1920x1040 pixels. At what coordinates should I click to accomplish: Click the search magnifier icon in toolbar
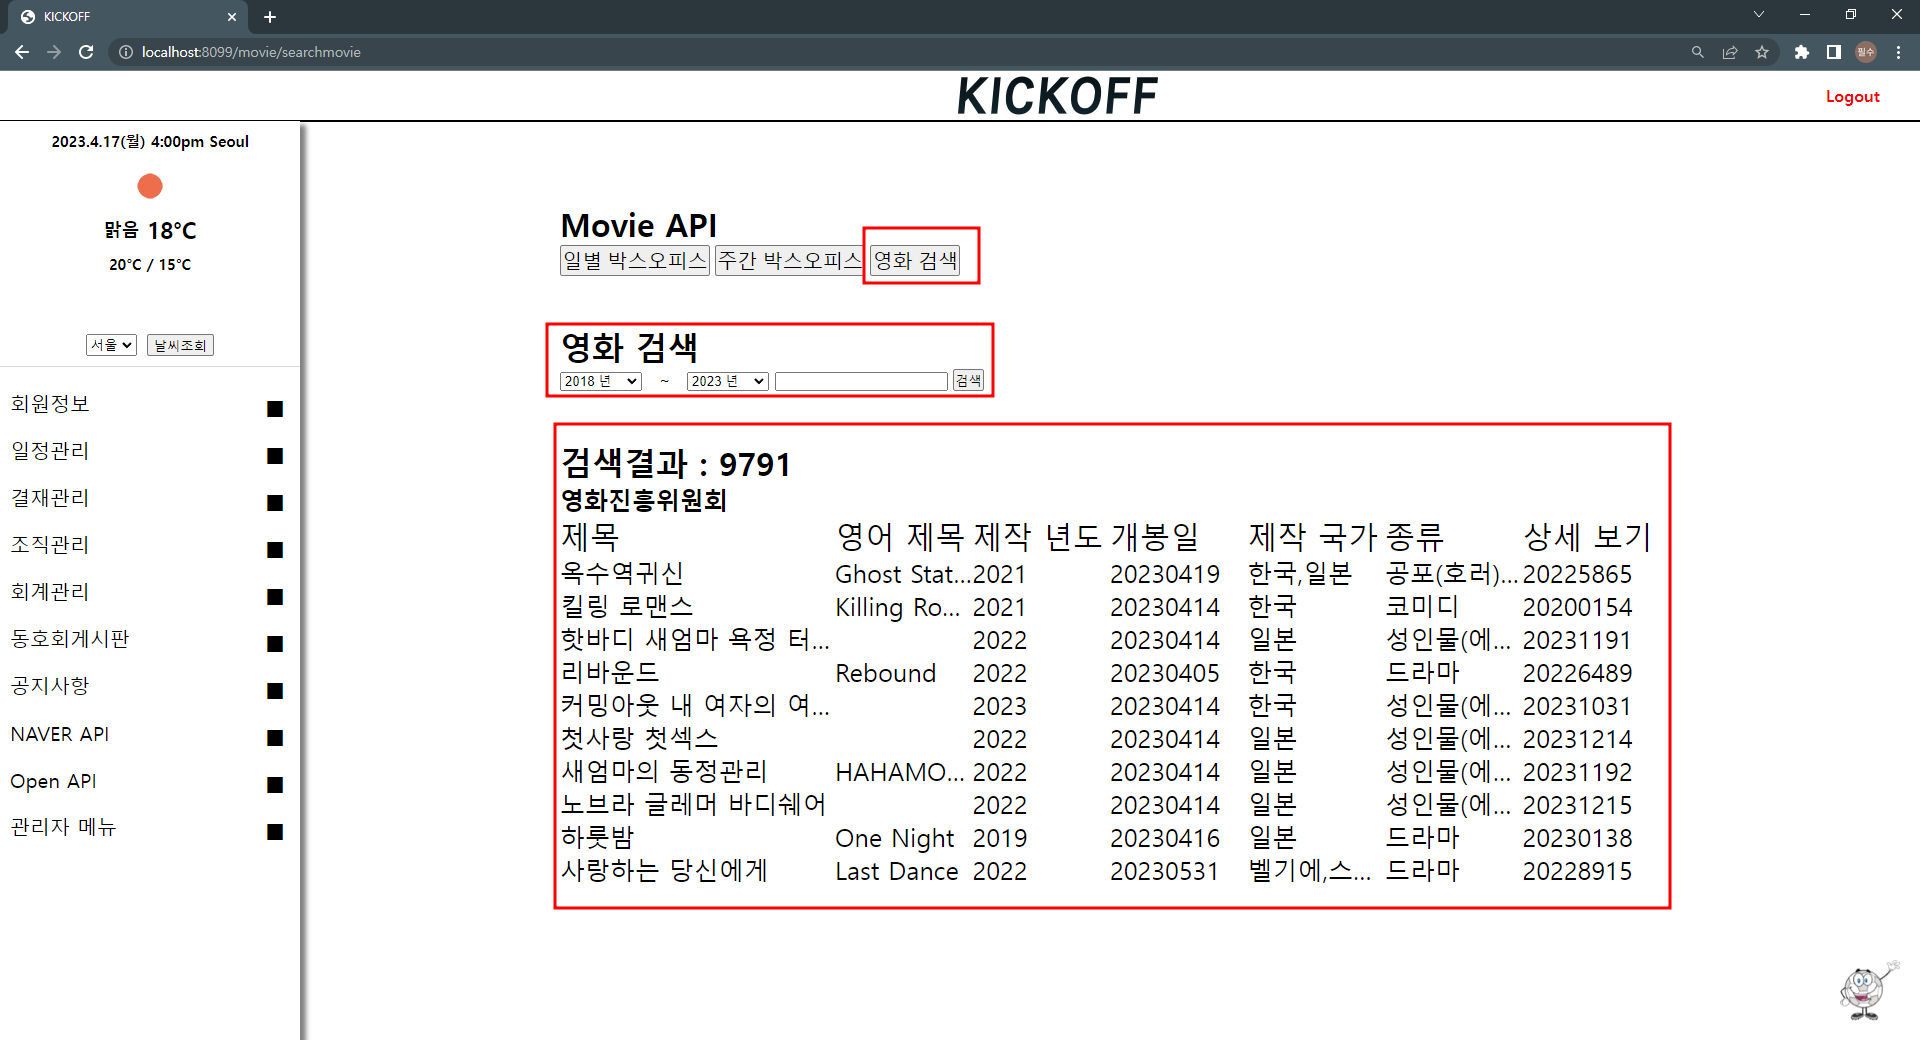tap(1697, 52)
